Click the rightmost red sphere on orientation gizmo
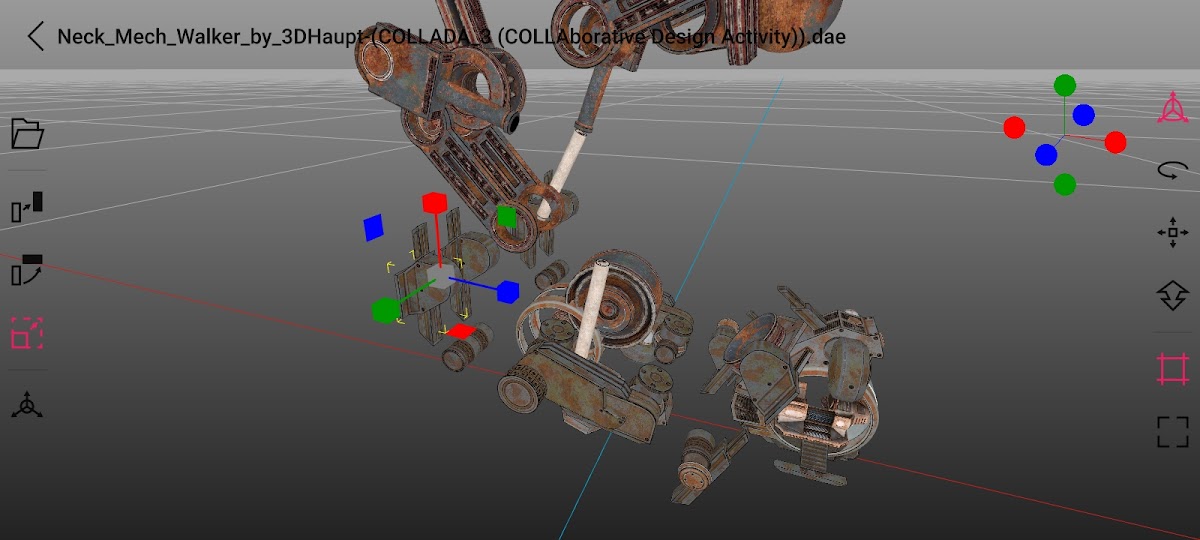 1115,142
